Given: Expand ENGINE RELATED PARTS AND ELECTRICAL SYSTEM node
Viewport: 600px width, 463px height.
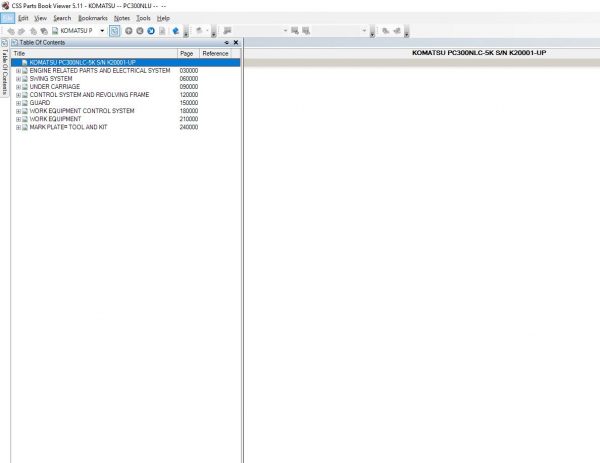Looking at the screenshot, I should [18, 71].
